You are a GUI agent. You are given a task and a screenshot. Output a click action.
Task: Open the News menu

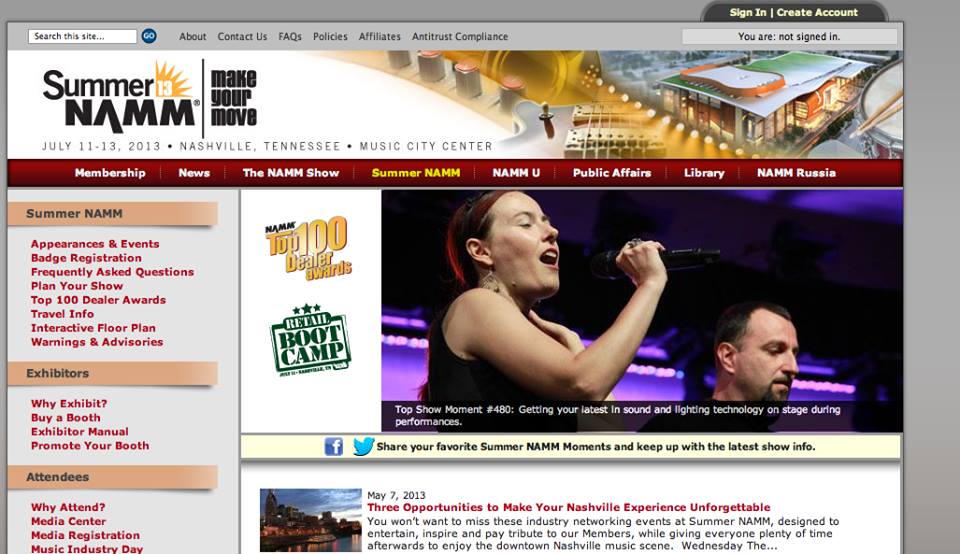pyautogui.click(x=194, y=173)
